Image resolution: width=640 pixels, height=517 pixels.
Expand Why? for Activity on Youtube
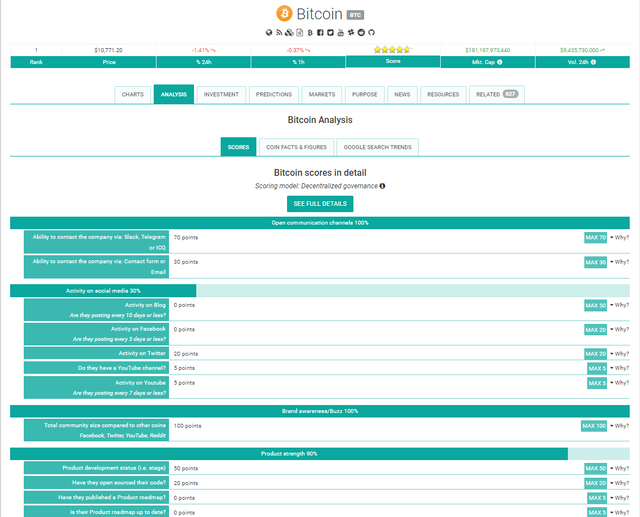[x=620, y=383]
